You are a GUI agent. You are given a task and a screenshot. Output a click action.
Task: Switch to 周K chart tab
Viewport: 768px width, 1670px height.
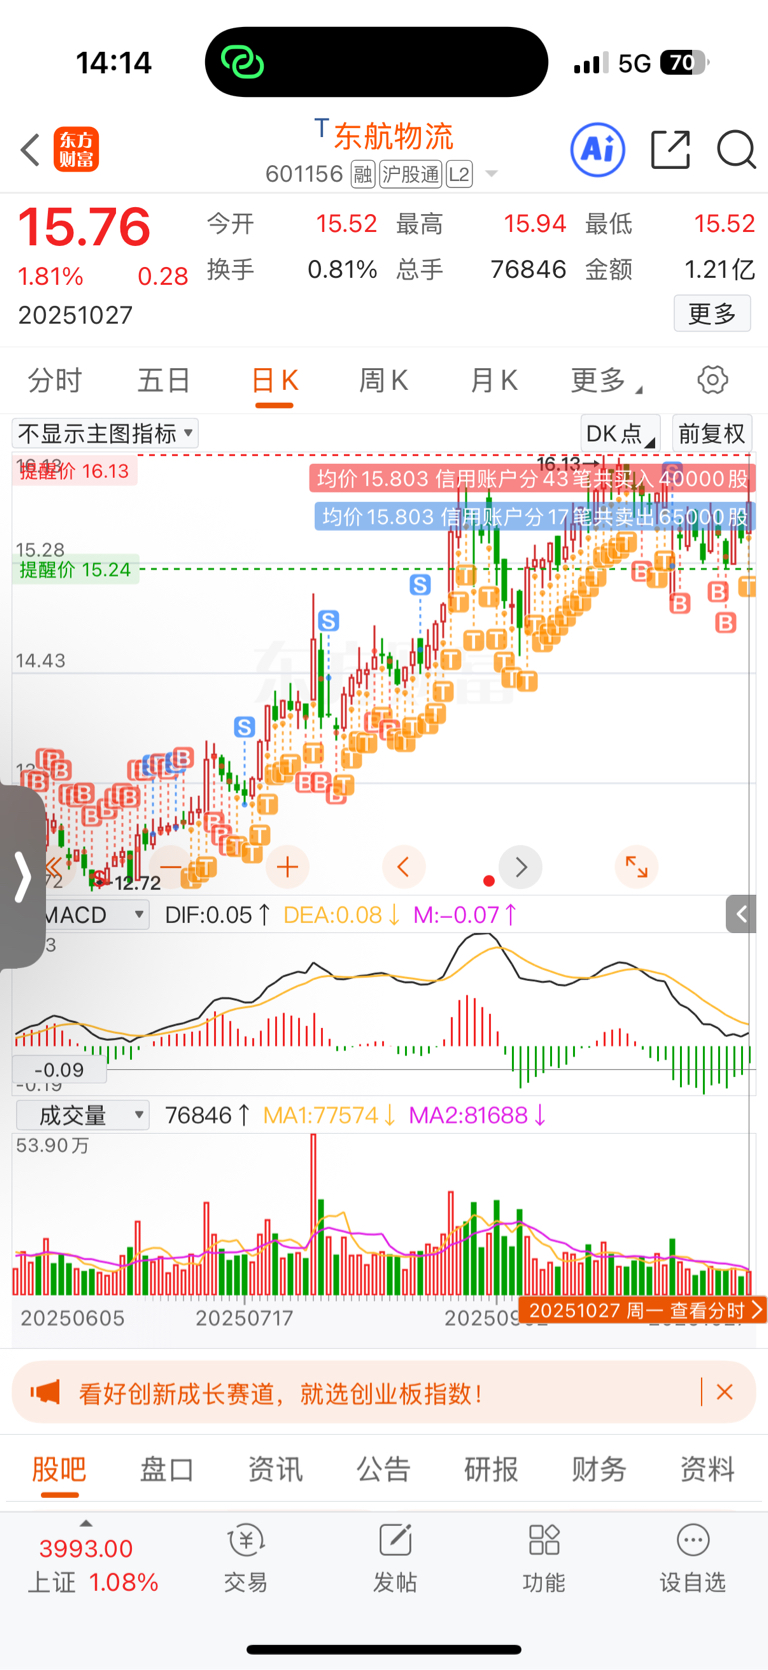click(x=383, y=380)
